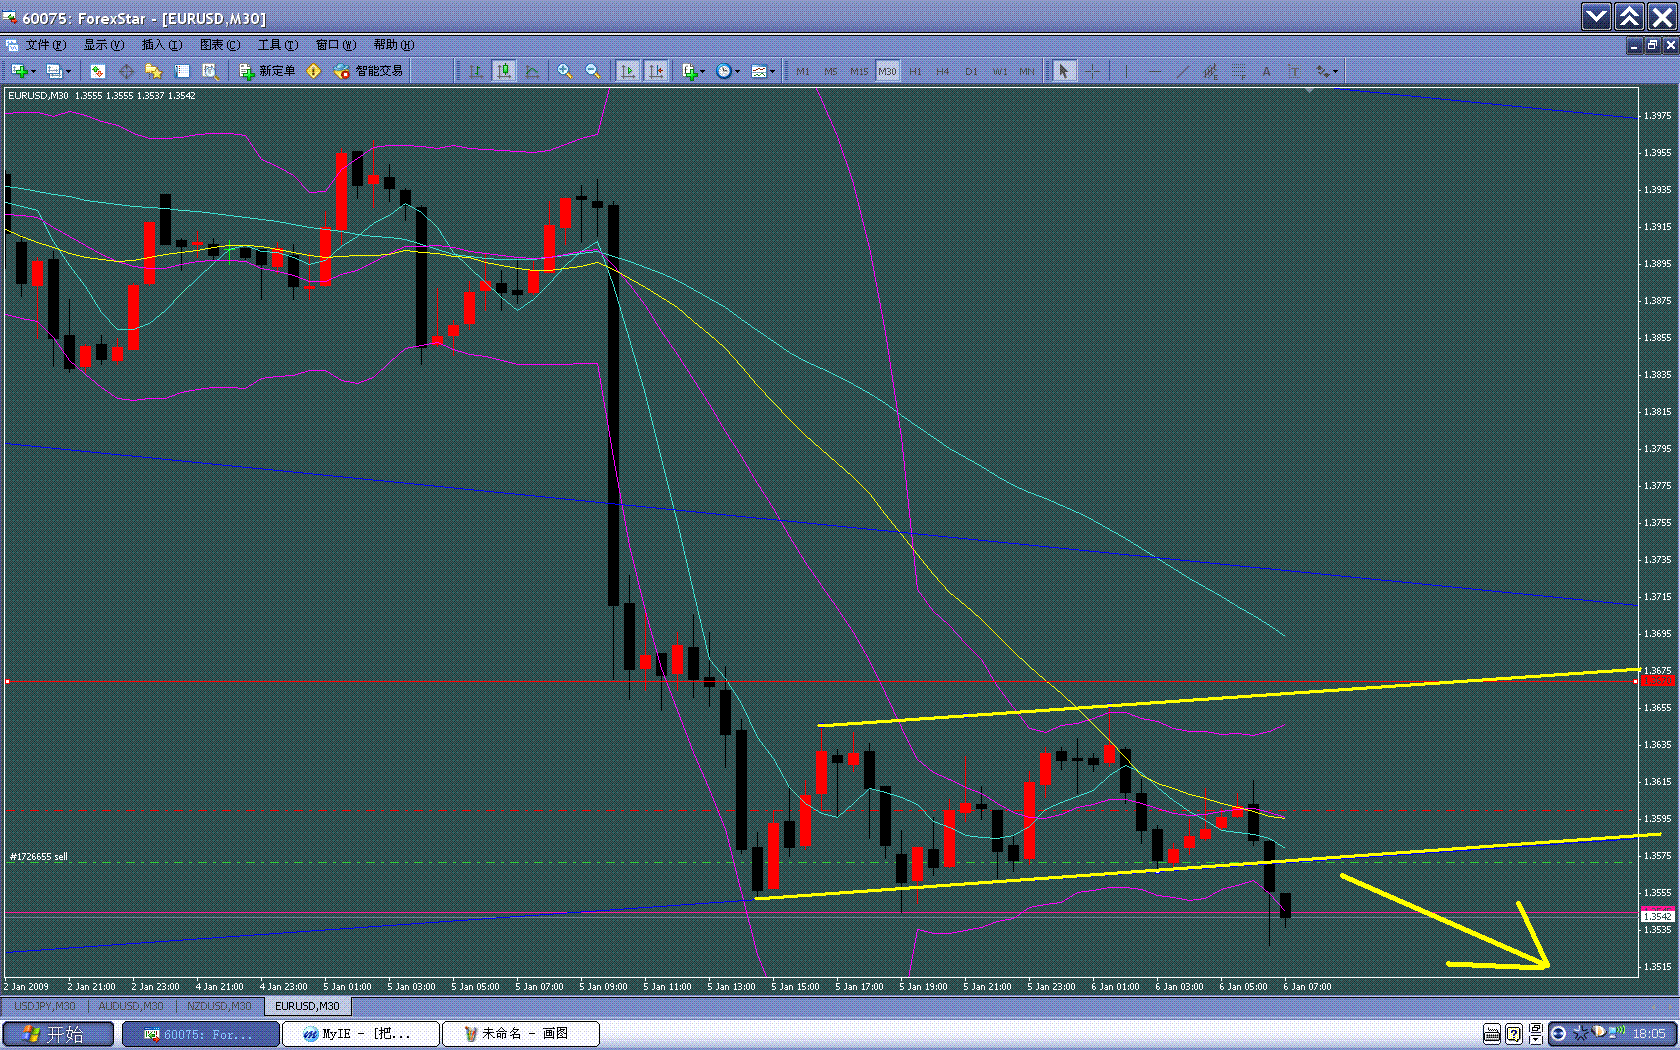This screenshot has height=1050, width=1680.
Task: Select the horizontal line drawing tool
Action: 1155,71
